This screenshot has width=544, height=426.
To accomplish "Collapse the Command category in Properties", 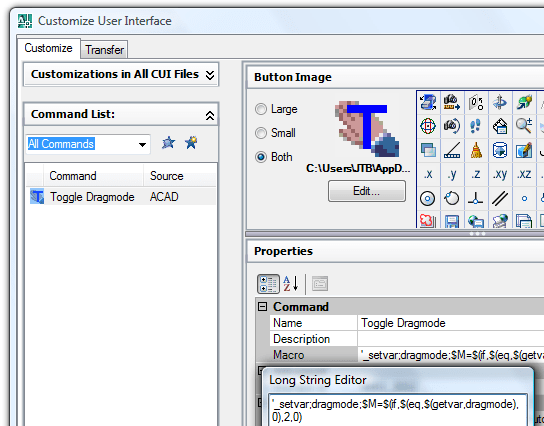I will click(263, 307).
